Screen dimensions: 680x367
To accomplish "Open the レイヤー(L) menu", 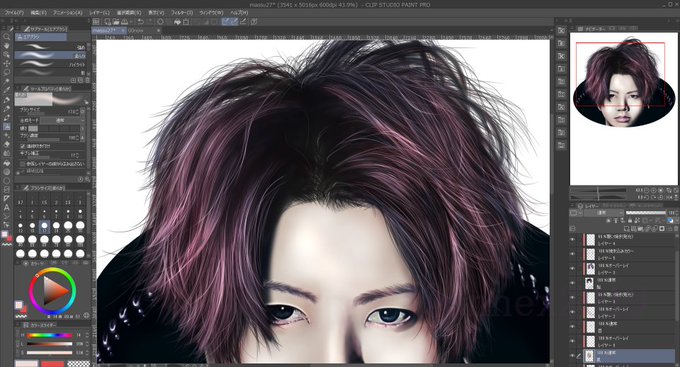I will tap(99, 13).
